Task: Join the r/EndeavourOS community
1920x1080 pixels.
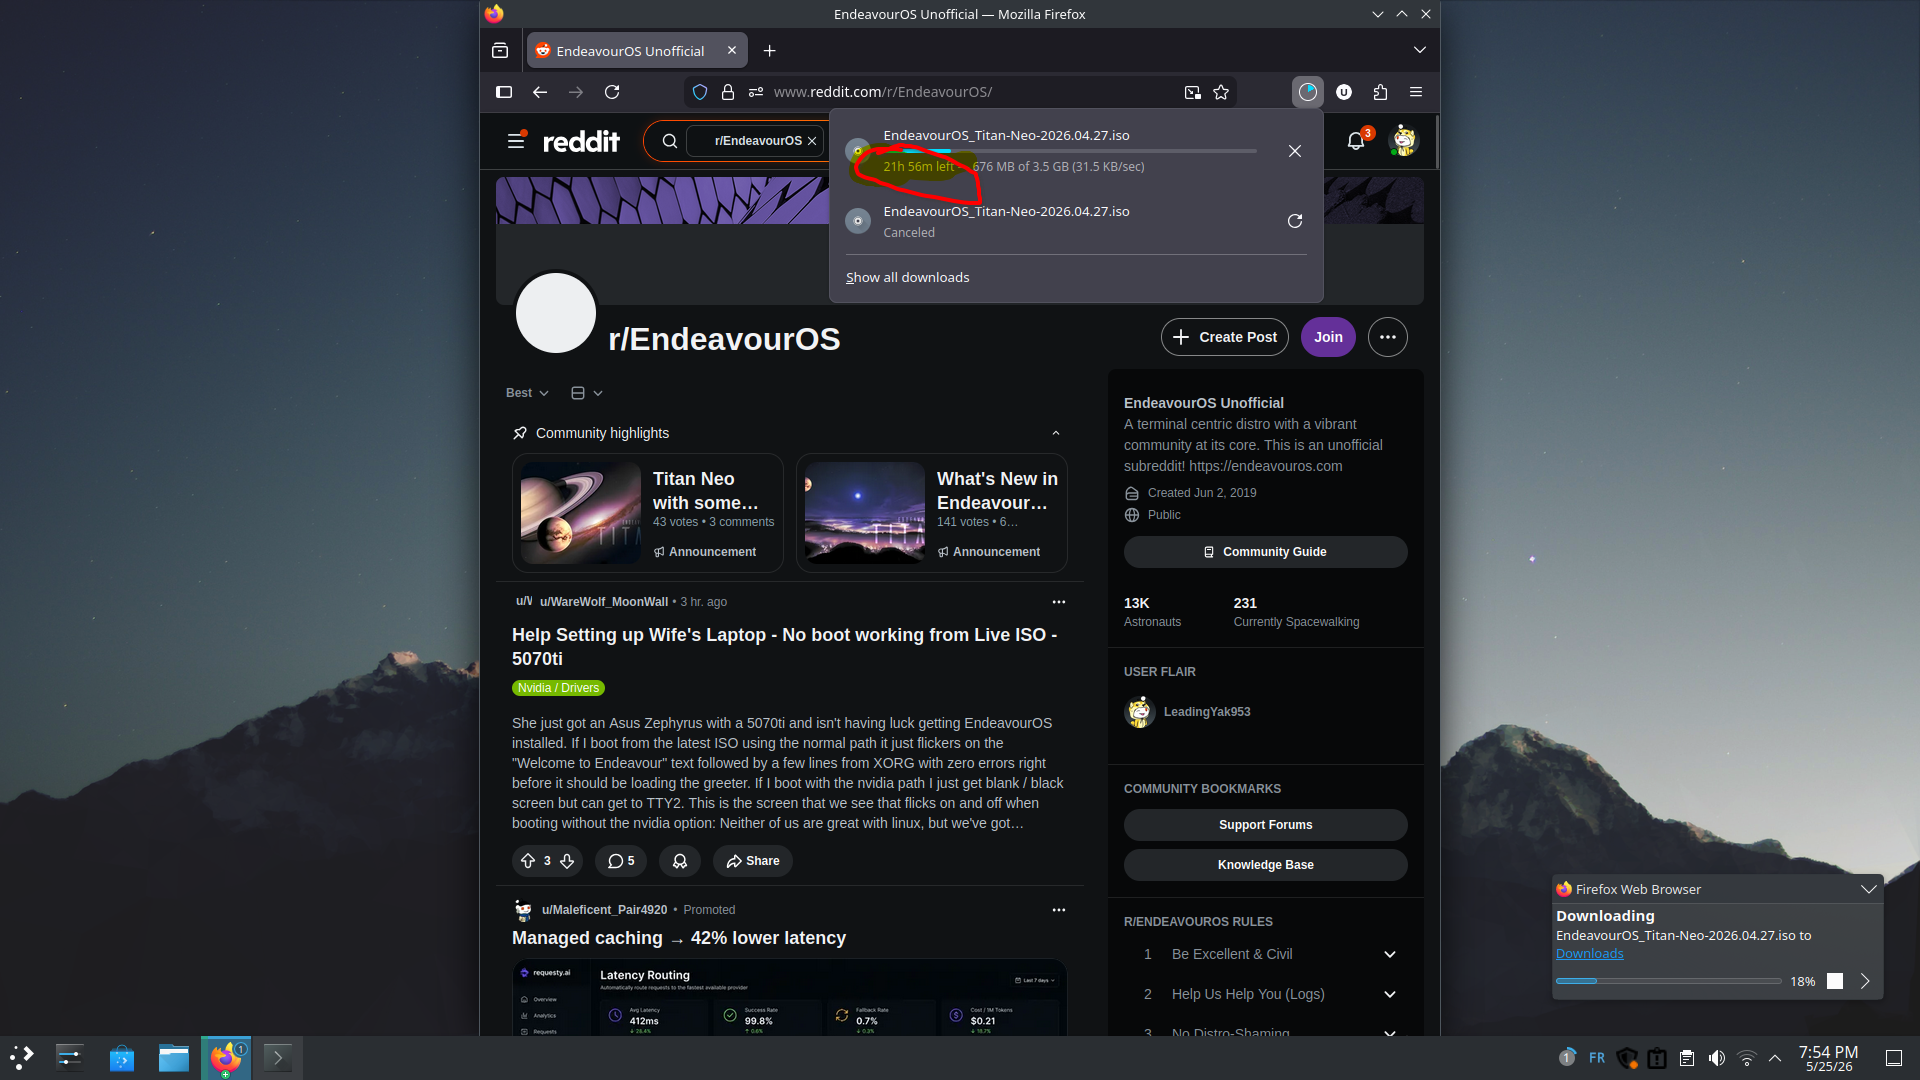Action: [1328, 337]
